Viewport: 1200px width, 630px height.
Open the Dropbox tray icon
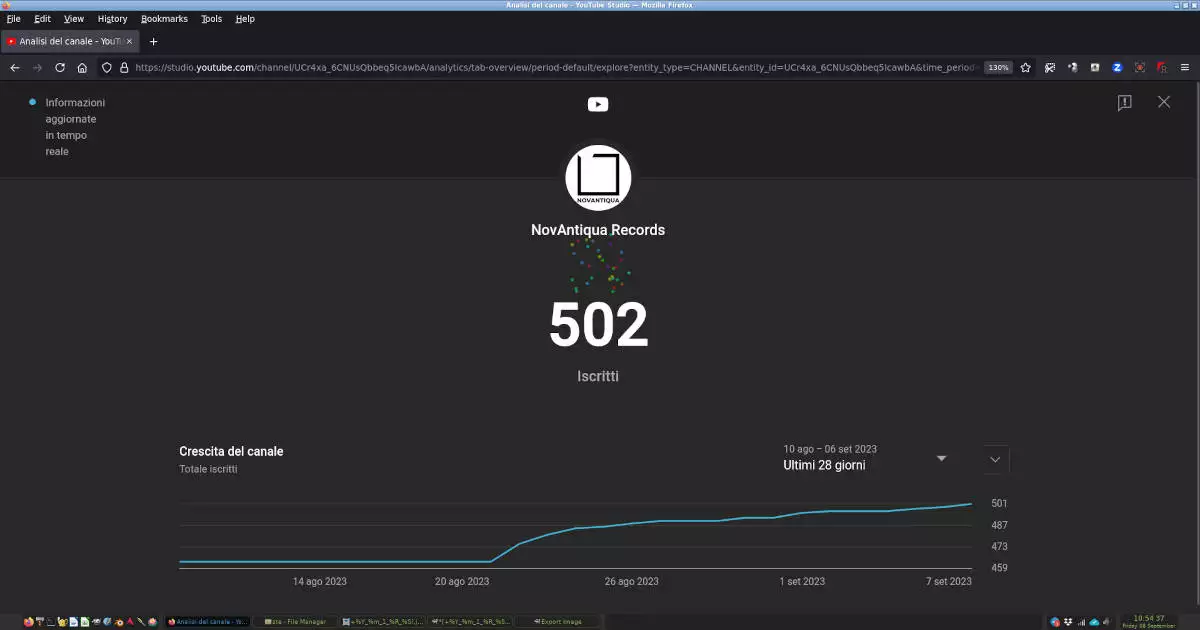[x=1068, y=622]
